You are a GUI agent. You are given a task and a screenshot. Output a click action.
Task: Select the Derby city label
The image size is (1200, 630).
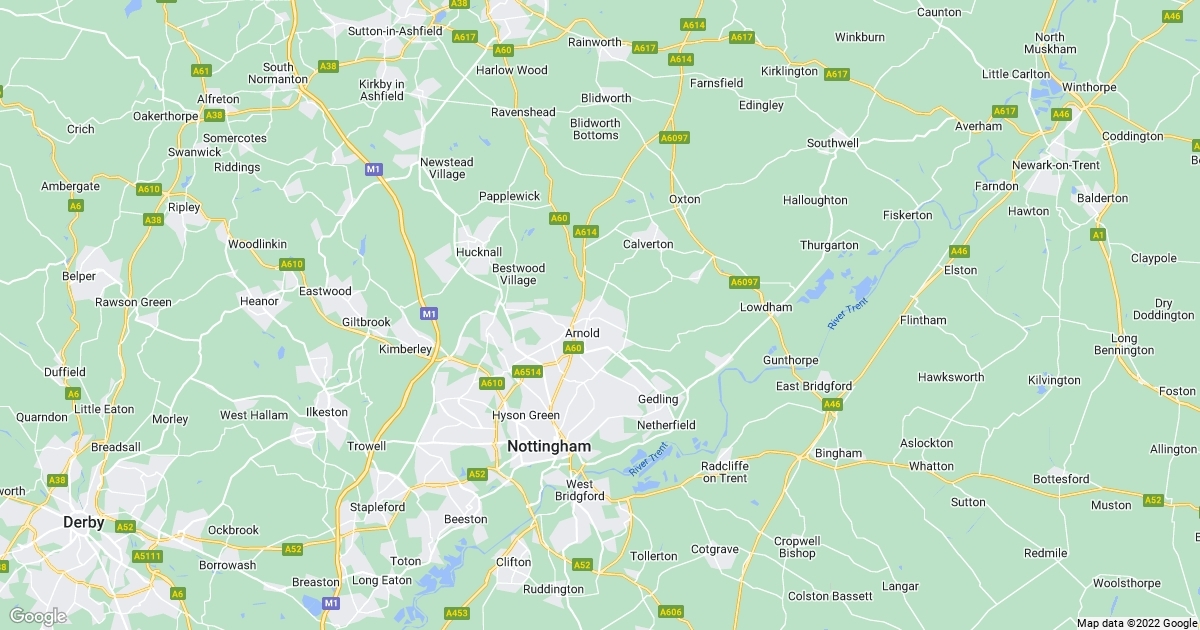click(83, 522)
